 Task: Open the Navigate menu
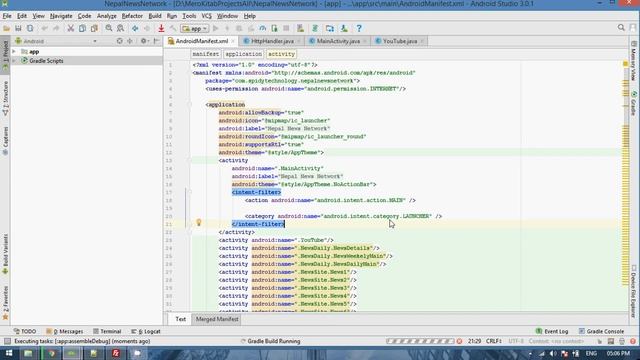coord(61,16)
